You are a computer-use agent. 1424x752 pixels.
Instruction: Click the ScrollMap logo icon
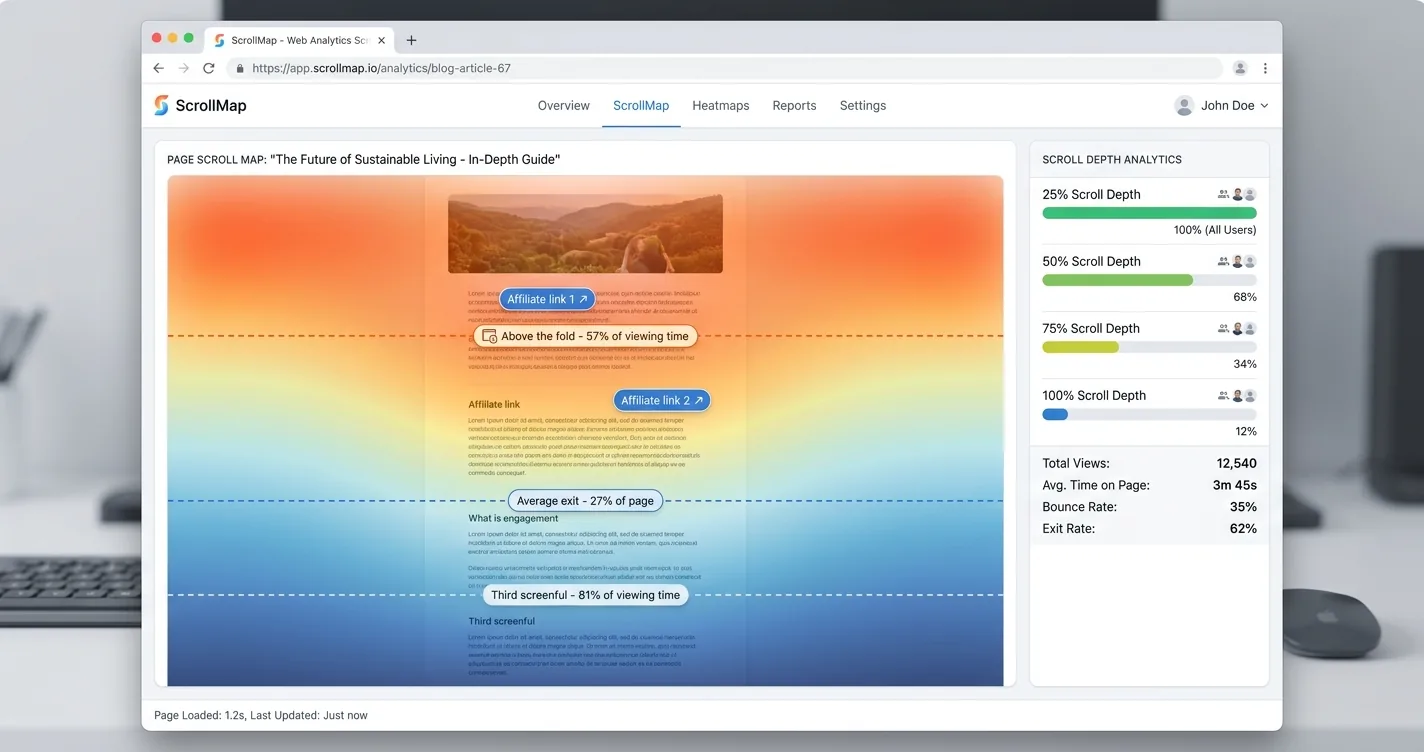coord(161,105)
